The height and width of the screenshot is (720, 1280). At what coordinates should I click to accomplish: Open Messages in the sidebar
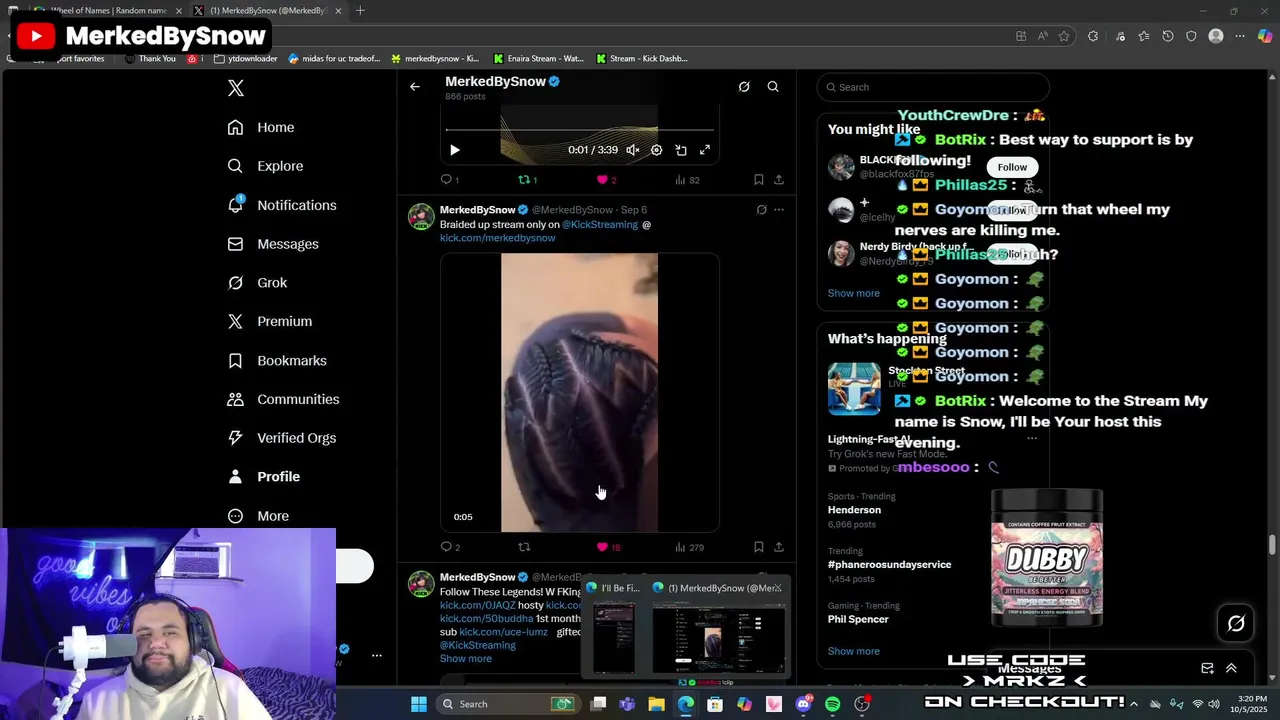tap(273, 244)
